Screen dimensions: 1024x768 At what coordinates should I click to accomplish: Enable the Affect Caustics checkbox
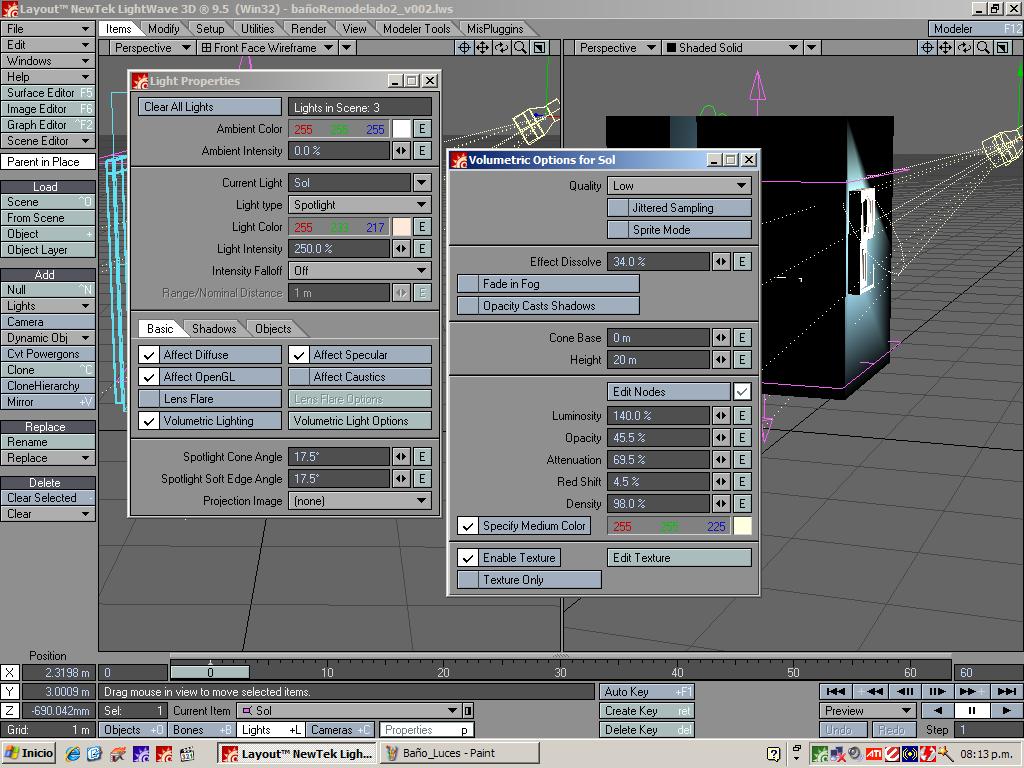(299, 377)
